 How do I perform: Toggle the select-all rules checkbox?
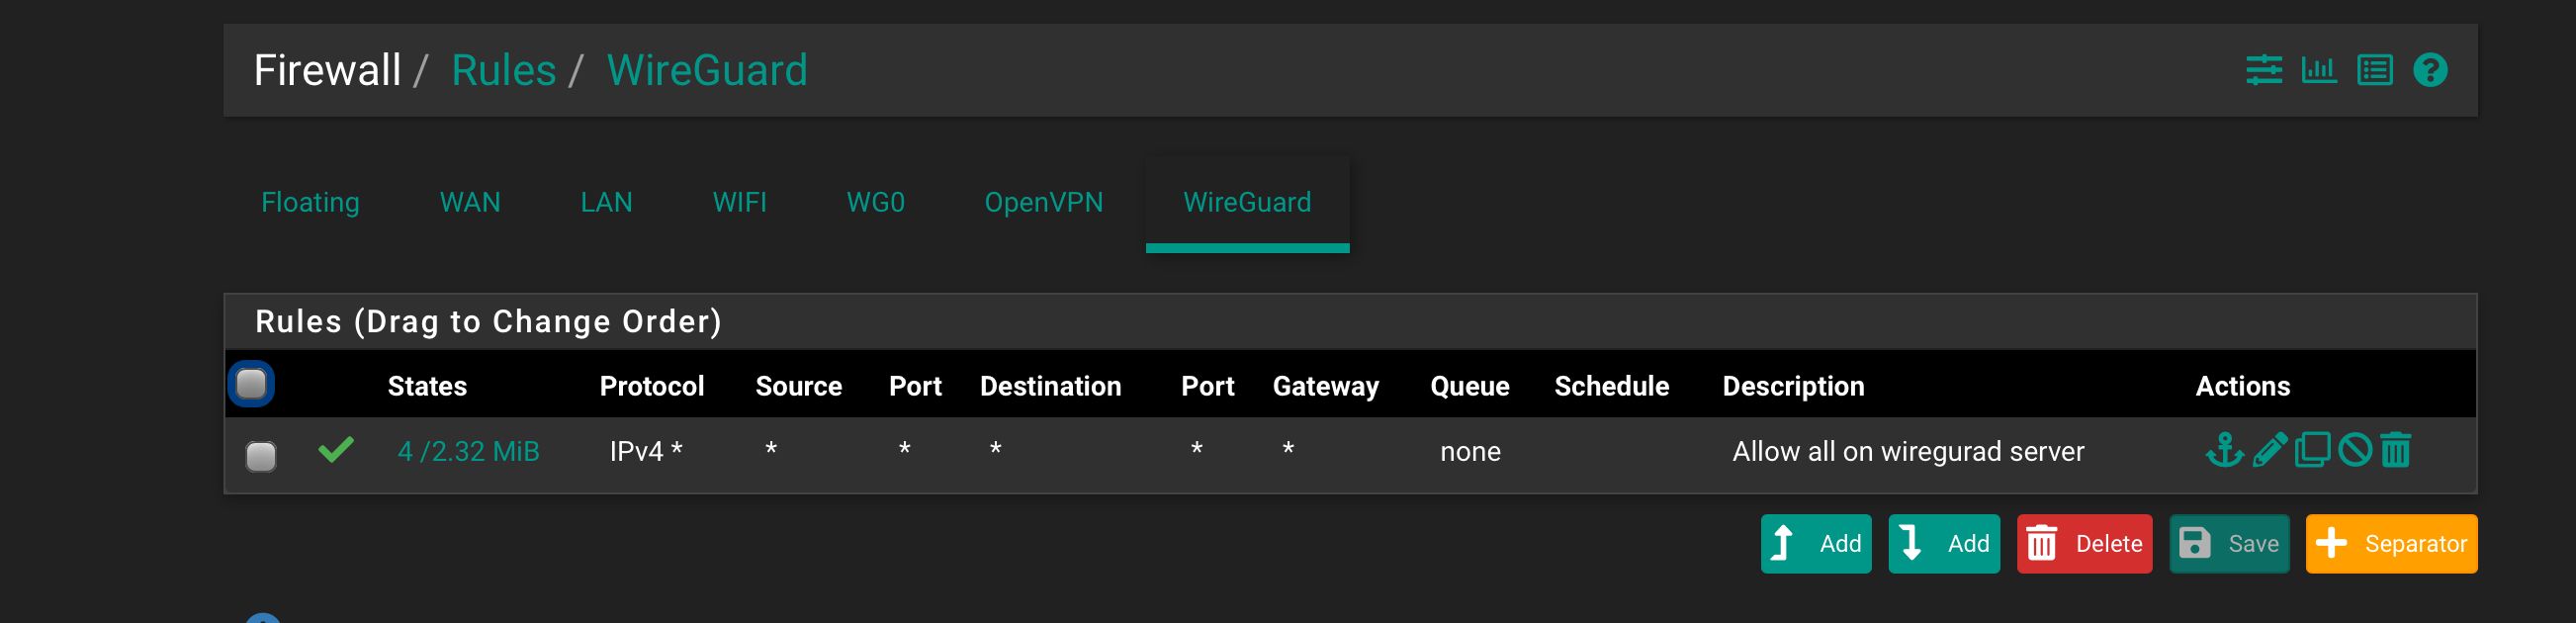[251, 384]
